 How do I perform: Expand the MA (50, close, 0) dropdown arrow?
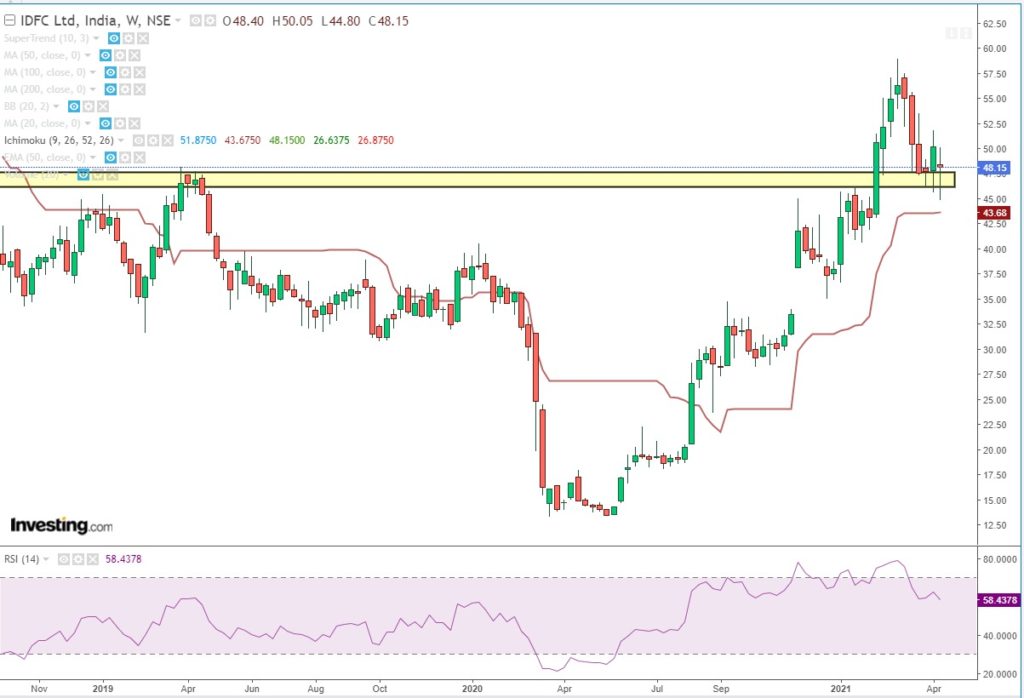88,56
